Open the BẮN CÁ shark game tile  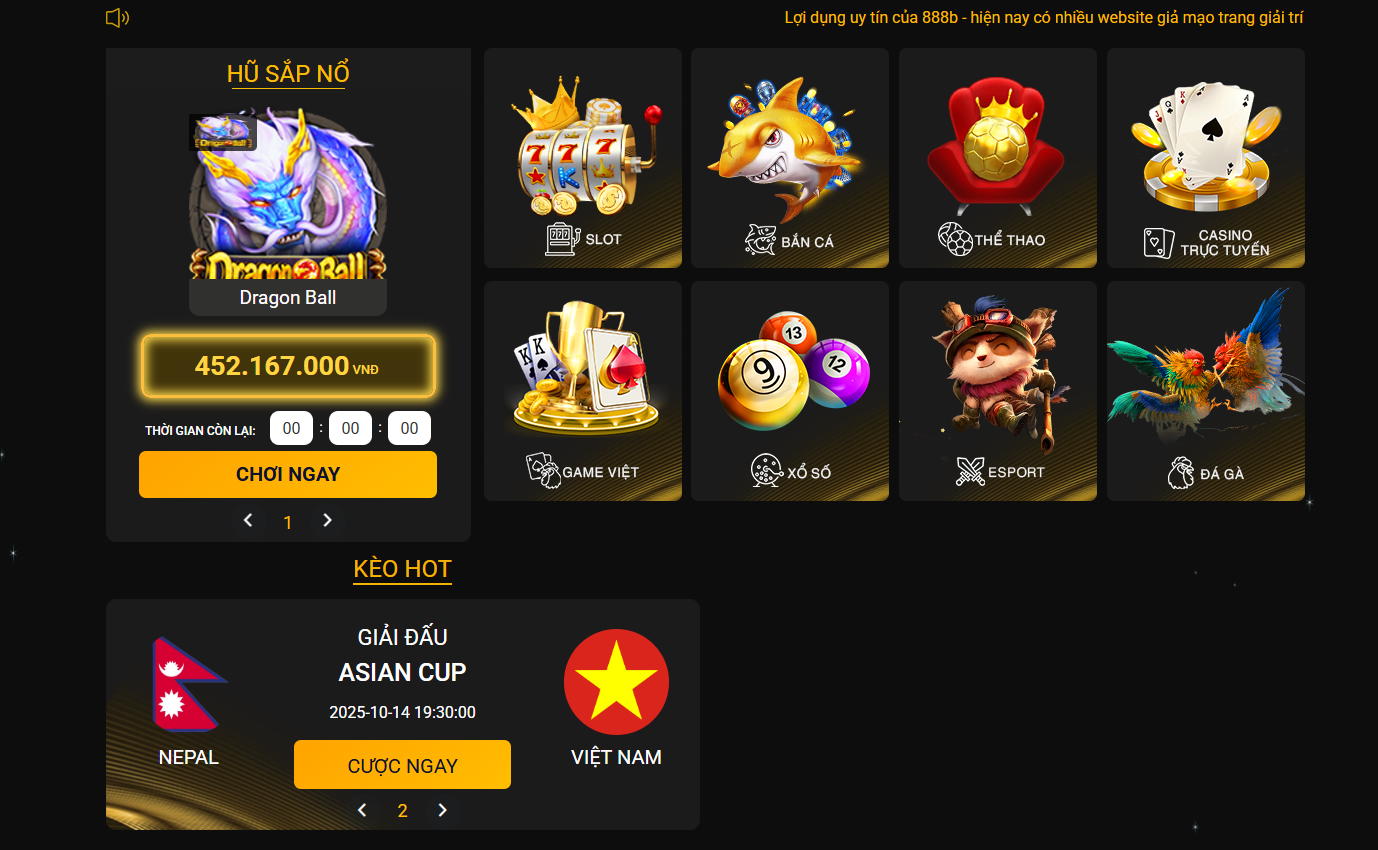pos(790,158)
